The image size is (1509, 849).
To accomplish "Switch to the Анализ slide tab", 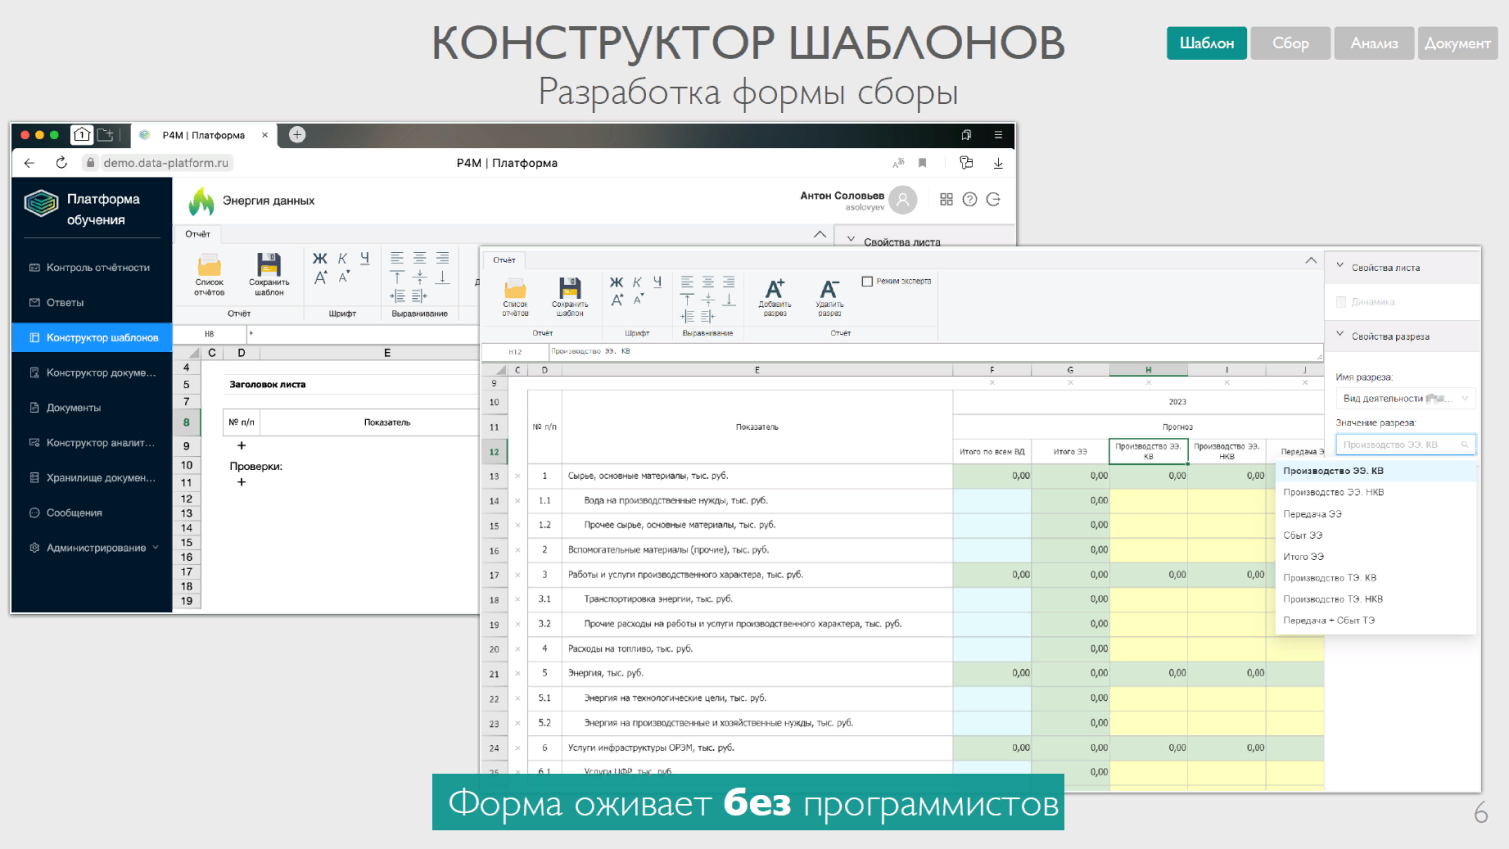I will tap(1374, 43).
